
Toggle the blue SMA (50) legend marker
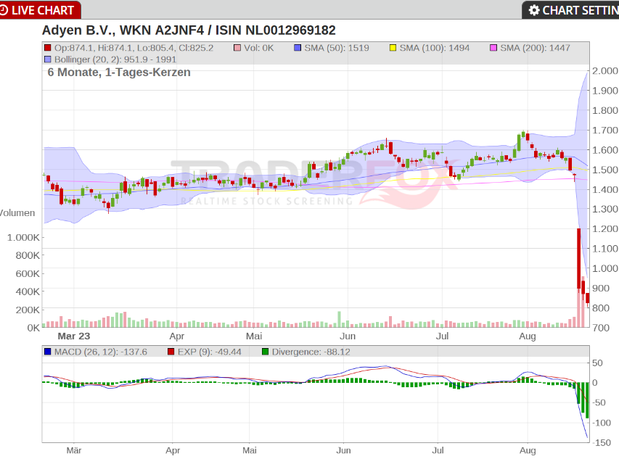coord(298,47)
